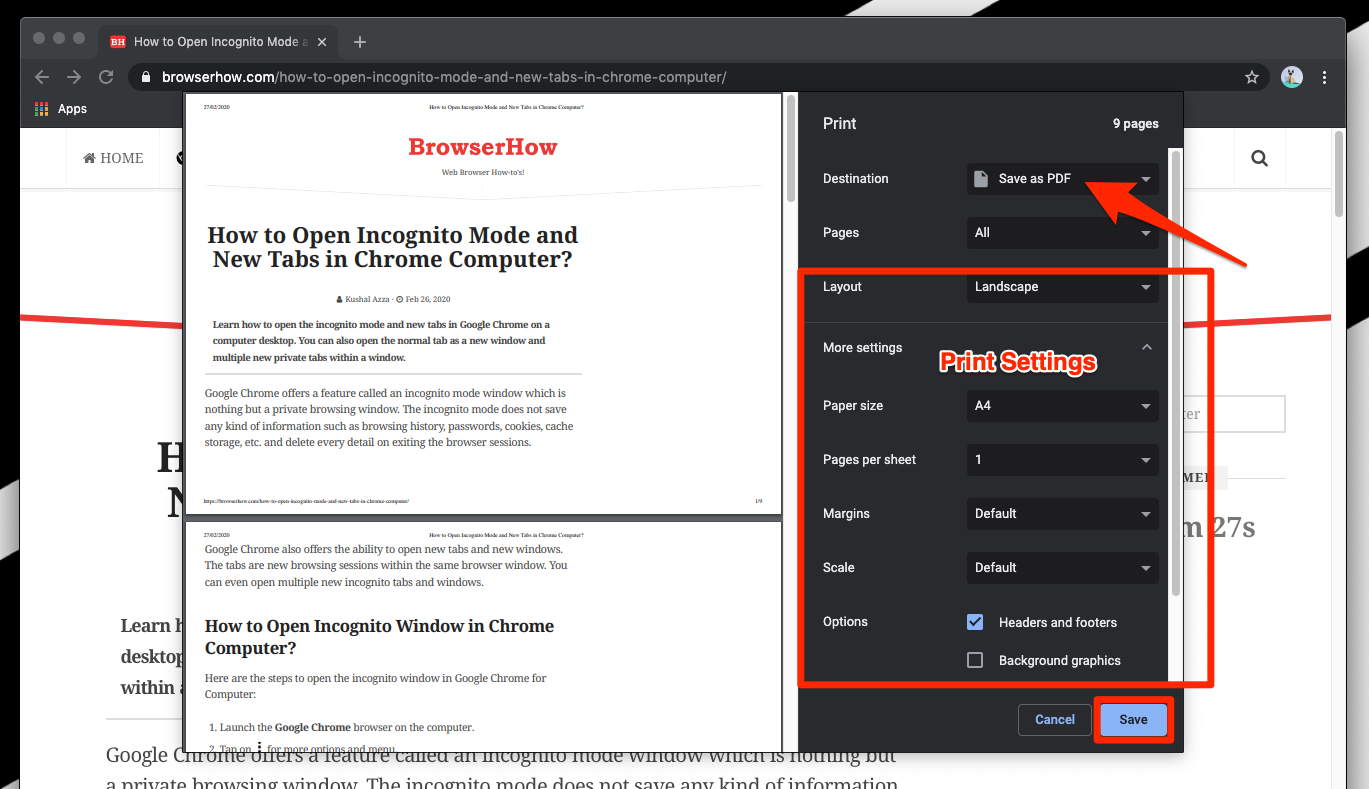The image size is (1369, 789).
Task: Click the print settings panel scrollbar
Action: pos(1176,372)
